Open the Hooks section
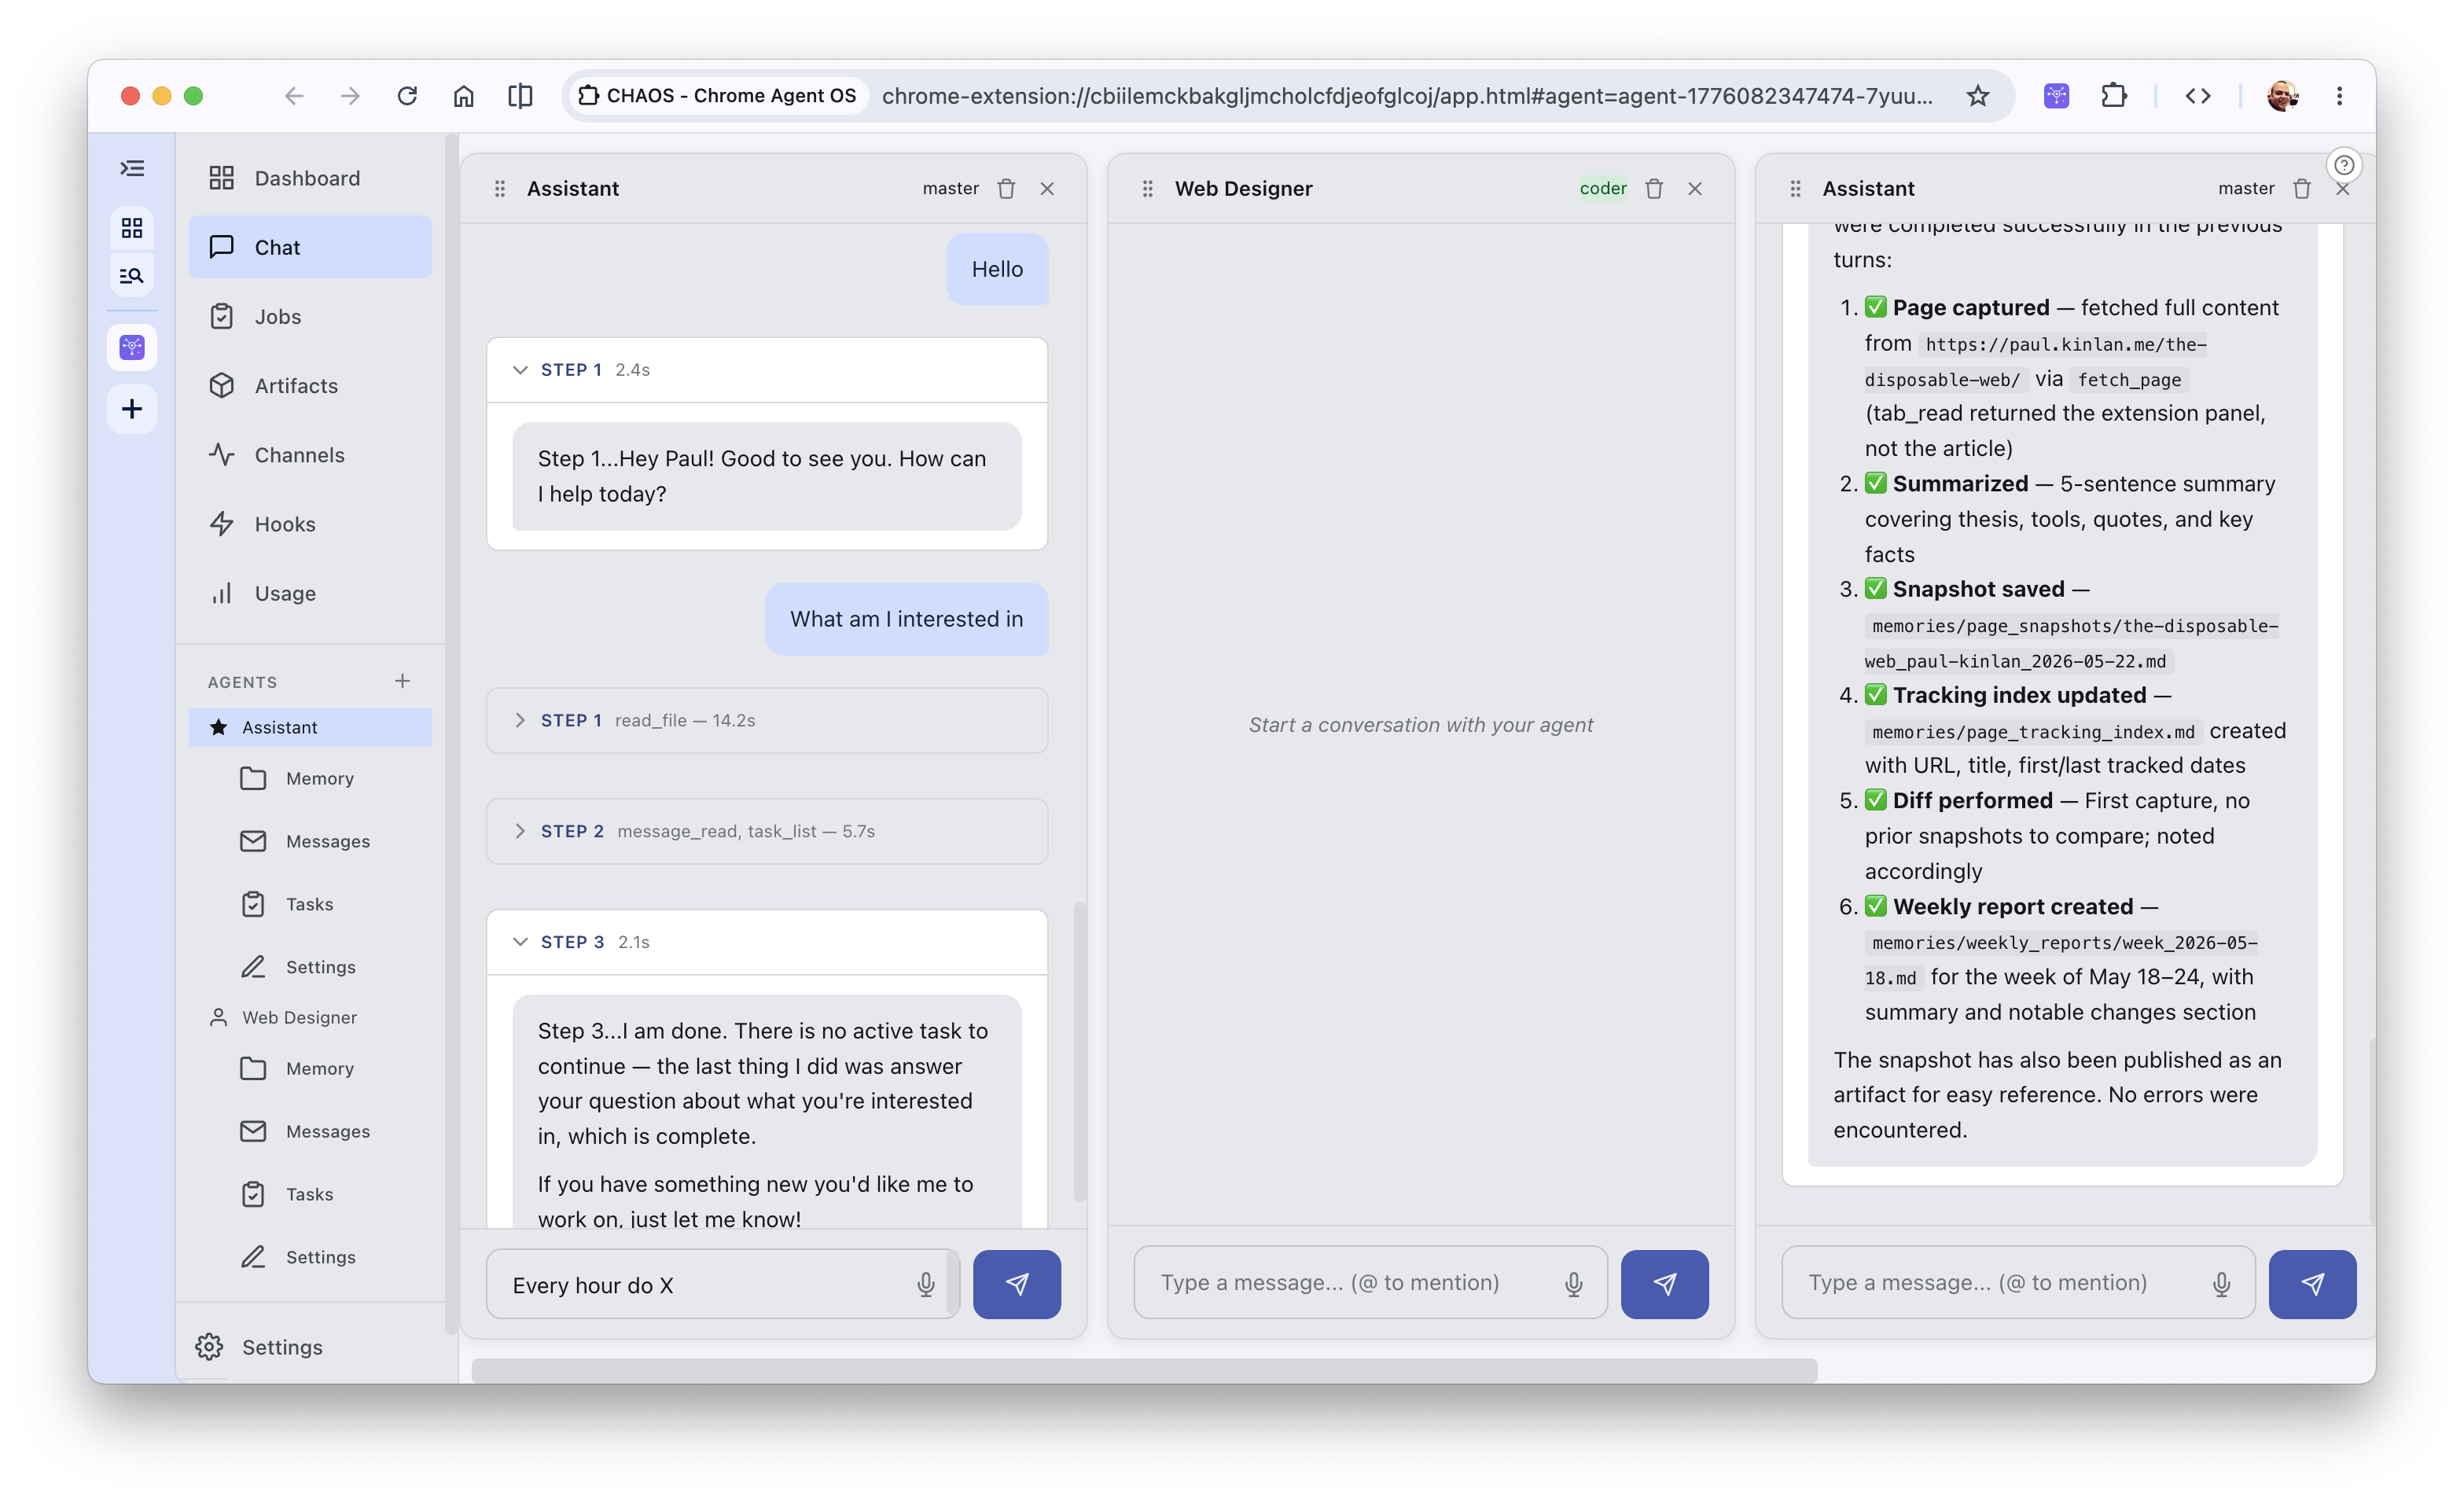The width and height of the screenshot is (2464, 1500). [x=310, y=524]
